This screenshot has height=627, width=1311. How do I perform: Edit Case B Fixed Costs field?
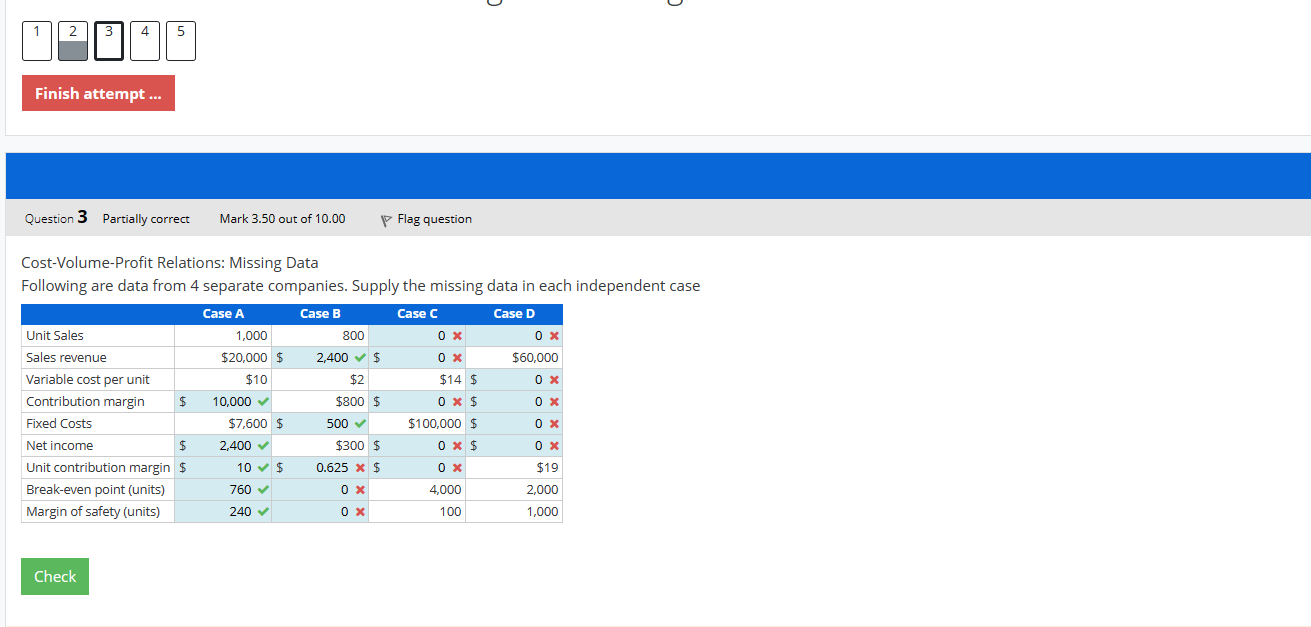coord(318,423)
